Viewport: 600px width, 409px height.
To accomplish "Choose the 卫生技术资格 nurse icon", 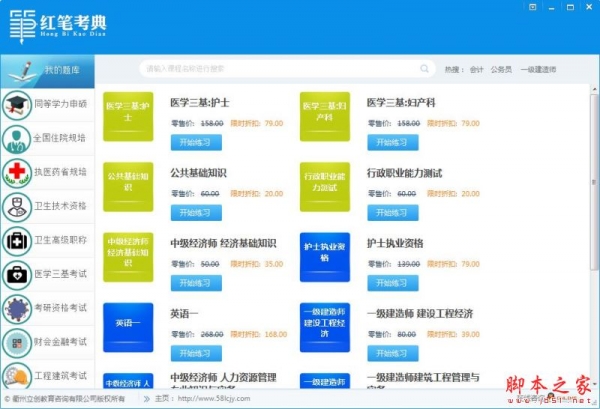I will click(x=17, y=207).
